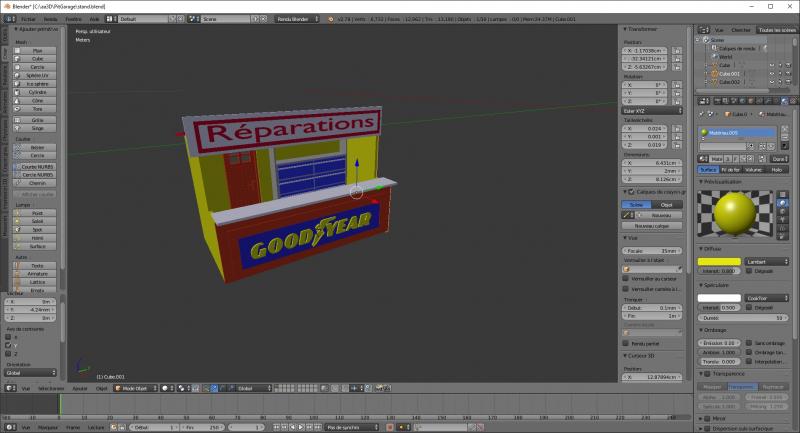Open the Fichier menu
The image size is (800, 433).
click(x=27, y=19)
